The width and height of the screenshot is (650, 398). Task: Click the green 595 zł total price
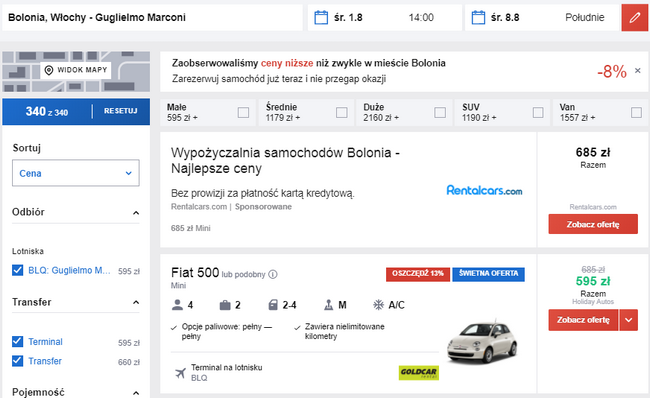tap(593, 281)
